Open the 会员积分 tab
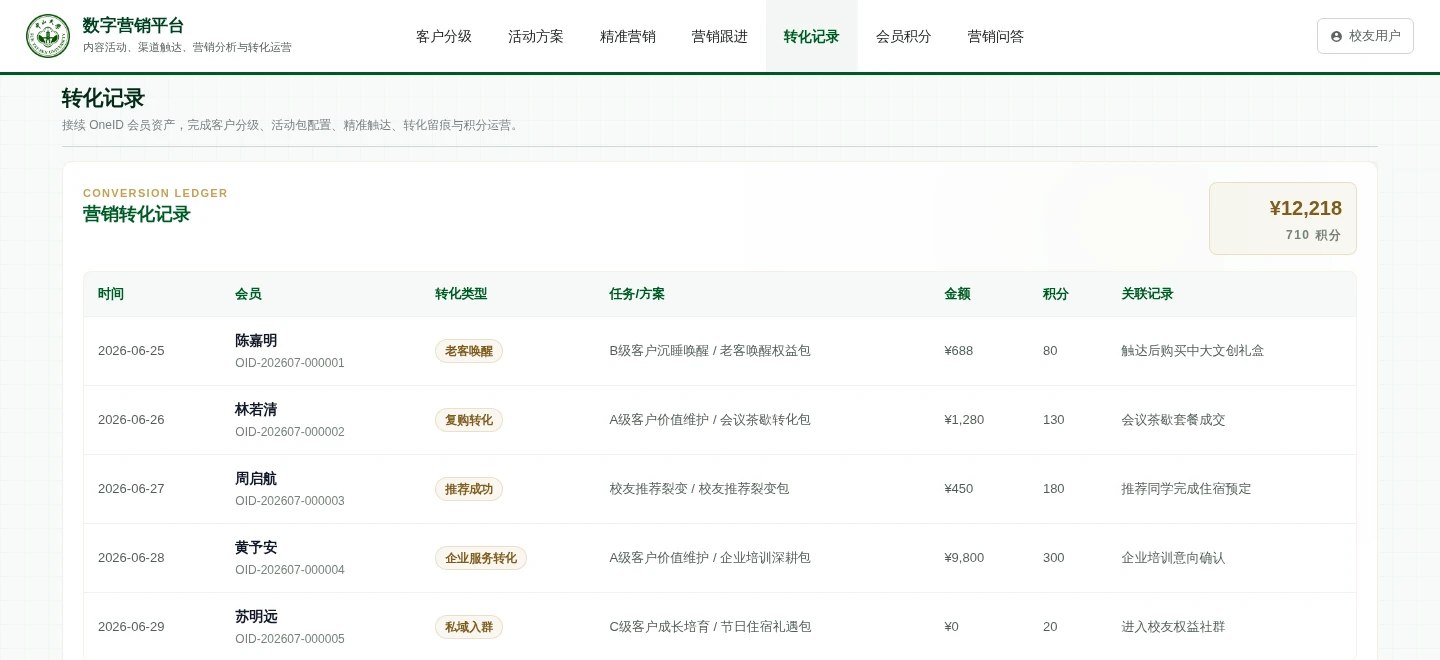The image size is (1440, 660). coord(904,36)
